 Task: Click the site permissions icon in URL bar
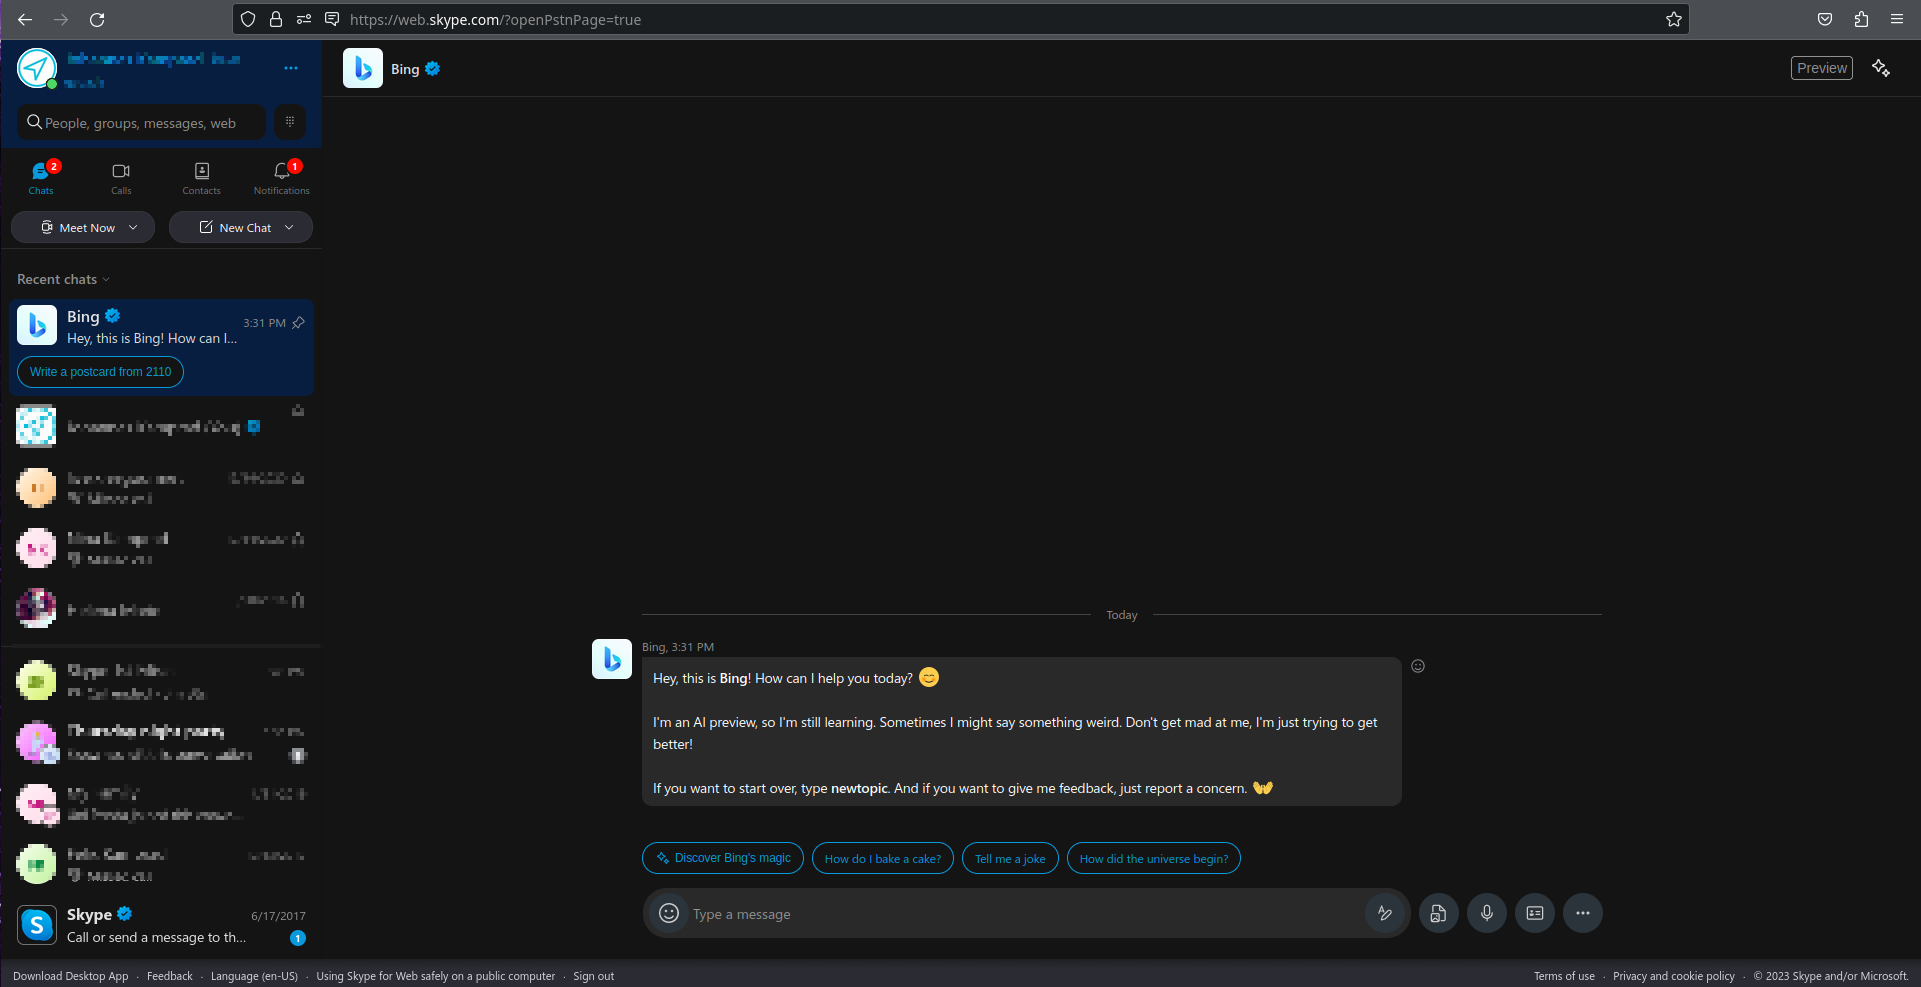(x=304, y=19)
